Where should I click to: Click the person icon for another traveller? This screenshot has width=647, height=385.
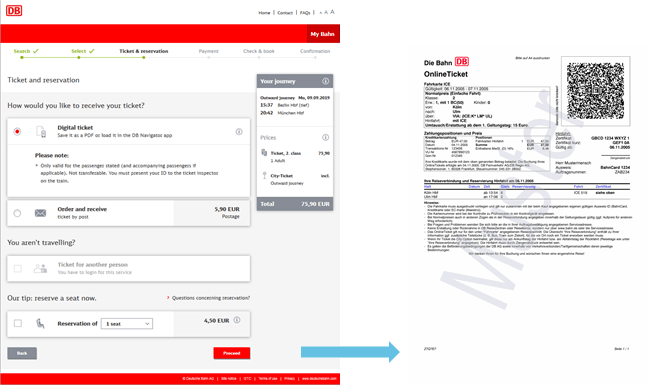[40, 268]
